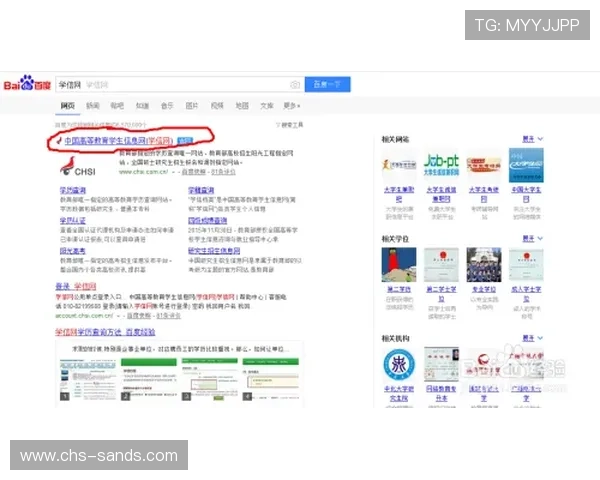Switch to the 文库 tab
This screenshot has width=600, height=480.
point(267,106)
